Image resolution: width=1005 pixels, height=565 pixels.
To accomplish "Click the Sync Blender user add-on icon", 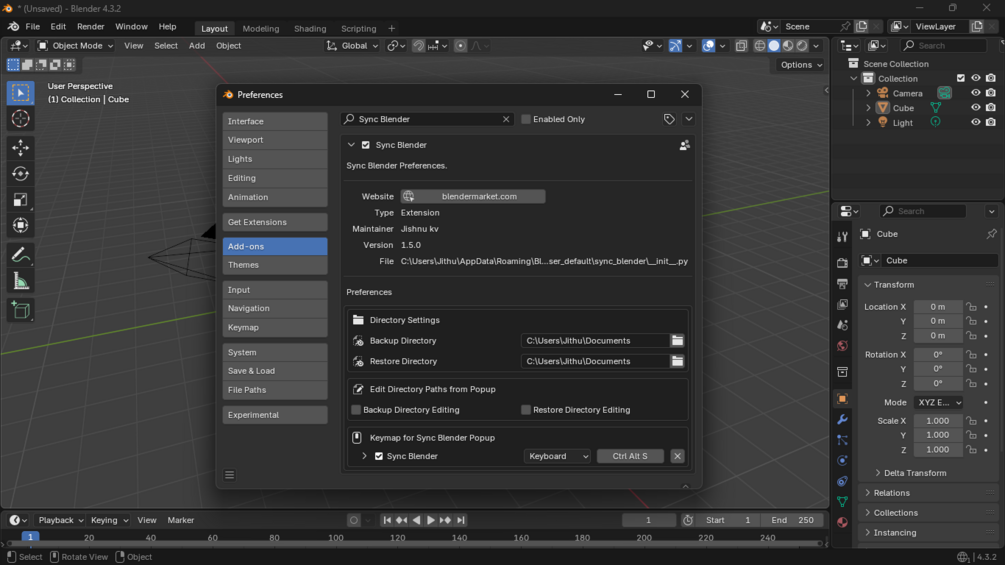I will pos(685,145).
